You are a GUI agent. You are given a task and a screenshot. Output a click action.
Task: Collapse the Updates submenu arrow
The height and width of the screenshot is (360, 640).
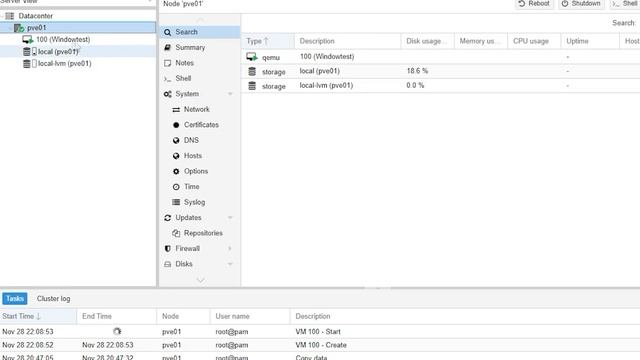tap(230, 218)
